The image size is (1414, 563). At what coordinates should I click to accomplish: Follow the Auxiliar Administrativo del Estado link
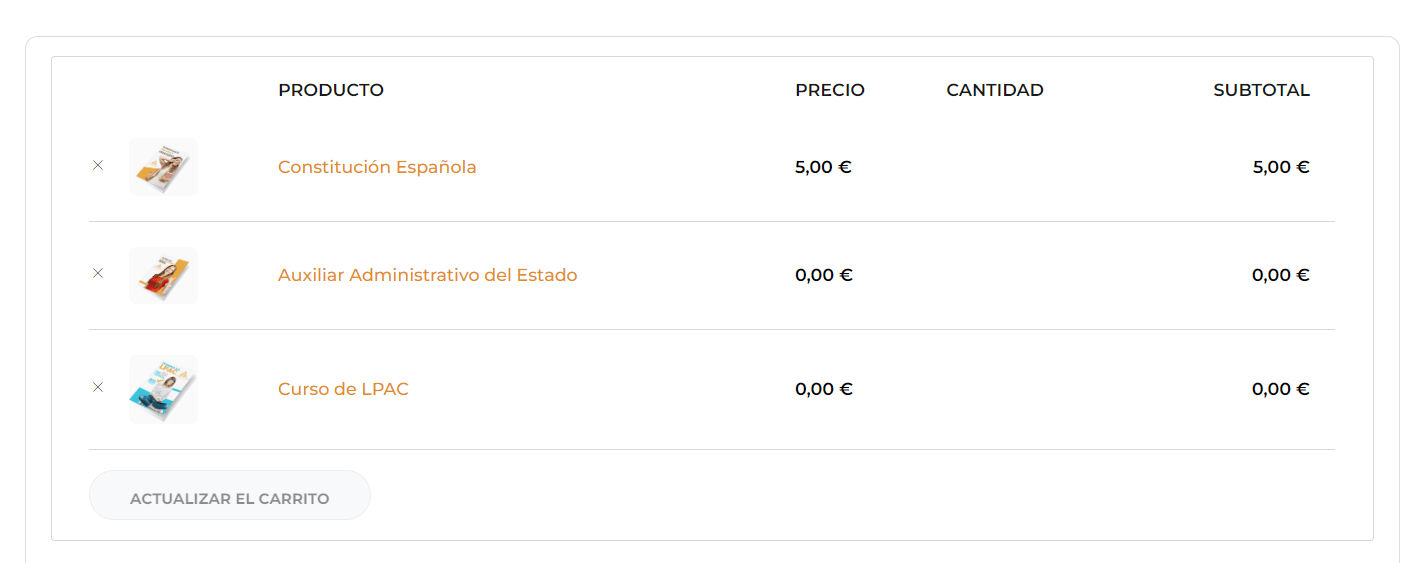pyautogui.click(x=428, y=275)
